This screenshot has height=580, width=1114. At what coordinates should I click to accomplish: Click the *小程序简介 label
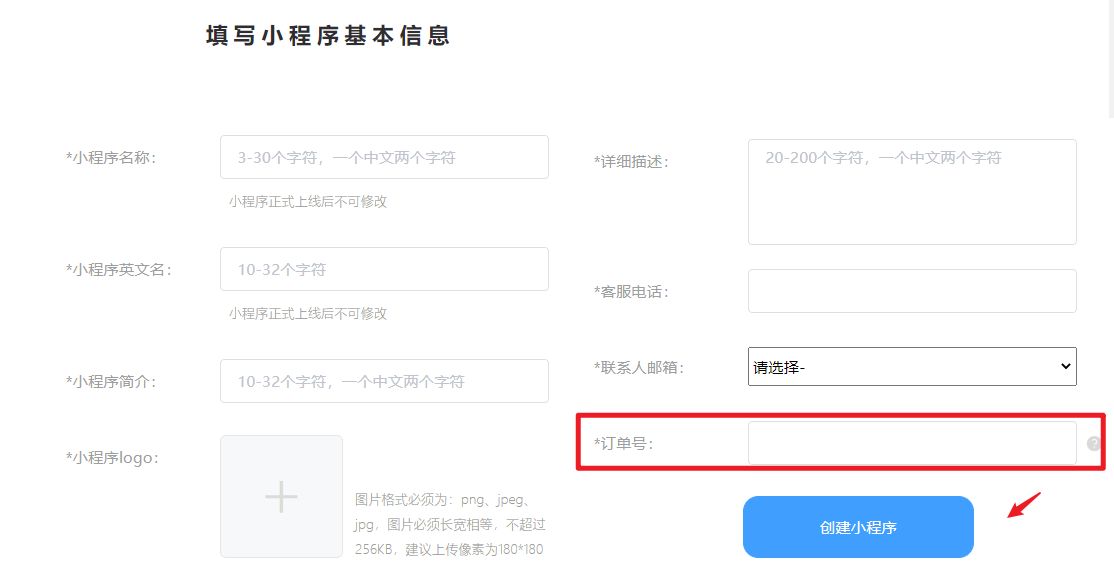pyautogui.click(x=112, y=382)
